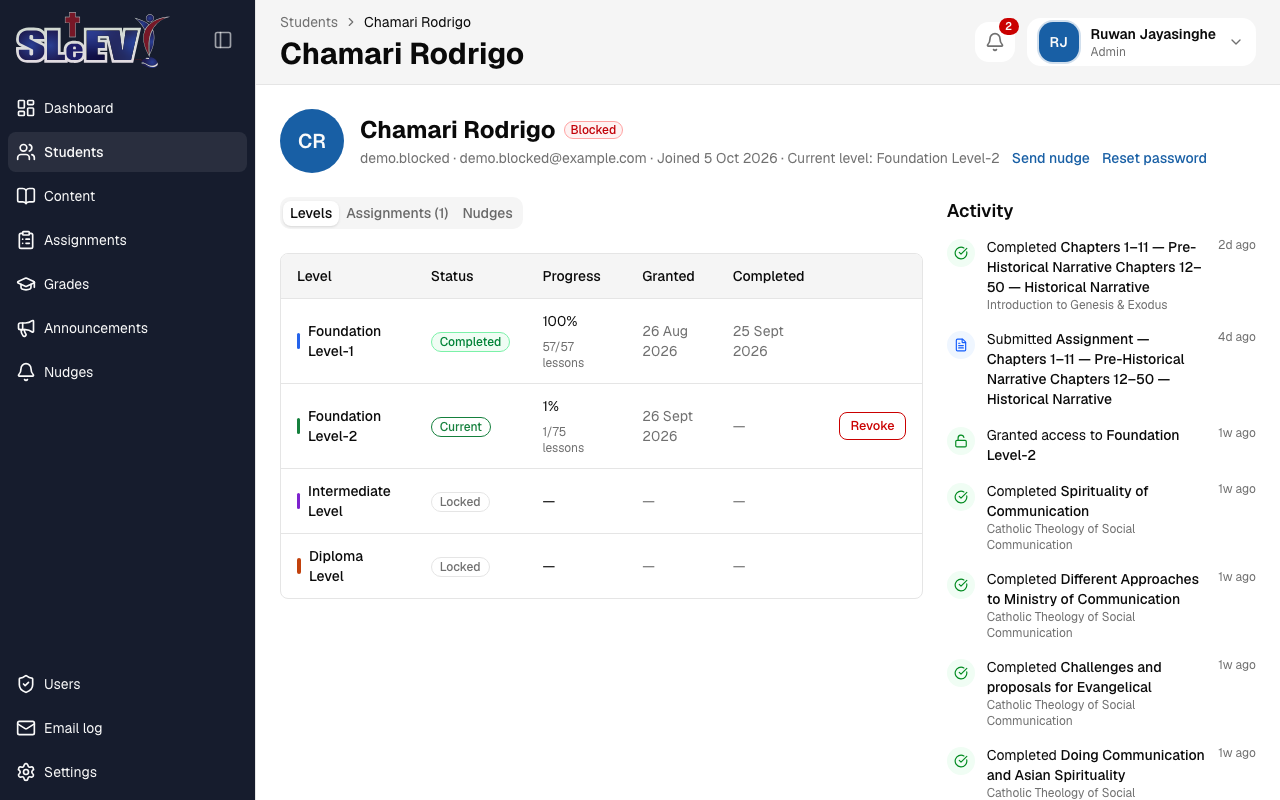Click the Locked badge in Intermediate Level row

click(460, 502)
